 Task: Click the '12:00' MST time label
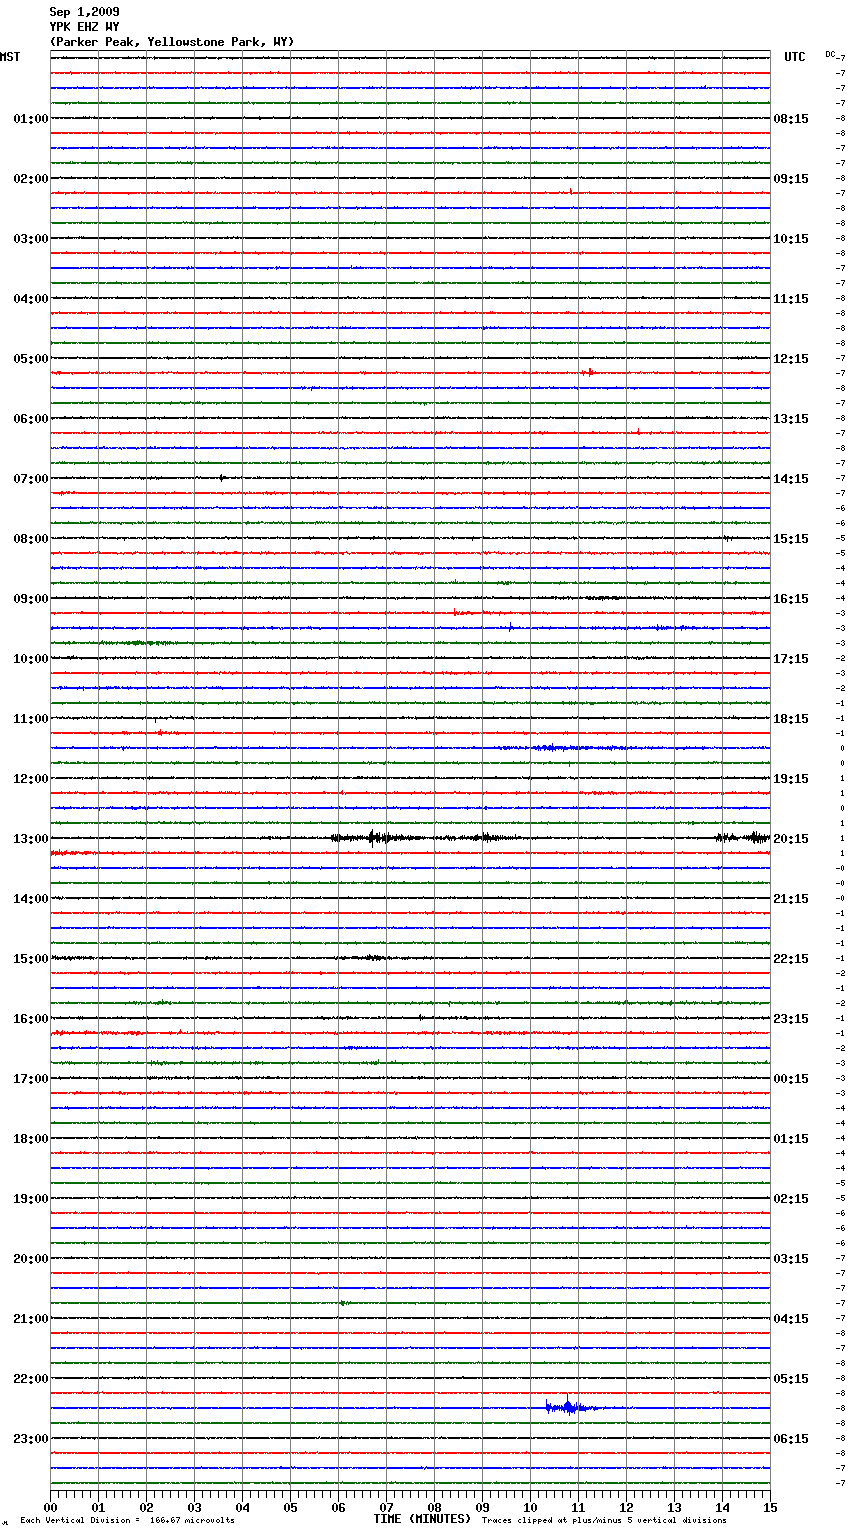(31, 779)
